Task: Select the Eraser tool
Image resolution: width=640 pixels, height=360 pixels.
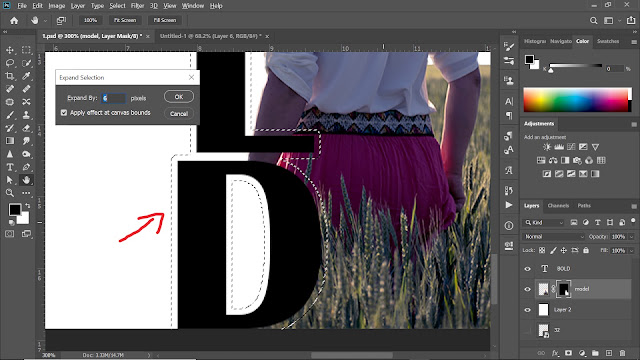Action: pos(26,128)
